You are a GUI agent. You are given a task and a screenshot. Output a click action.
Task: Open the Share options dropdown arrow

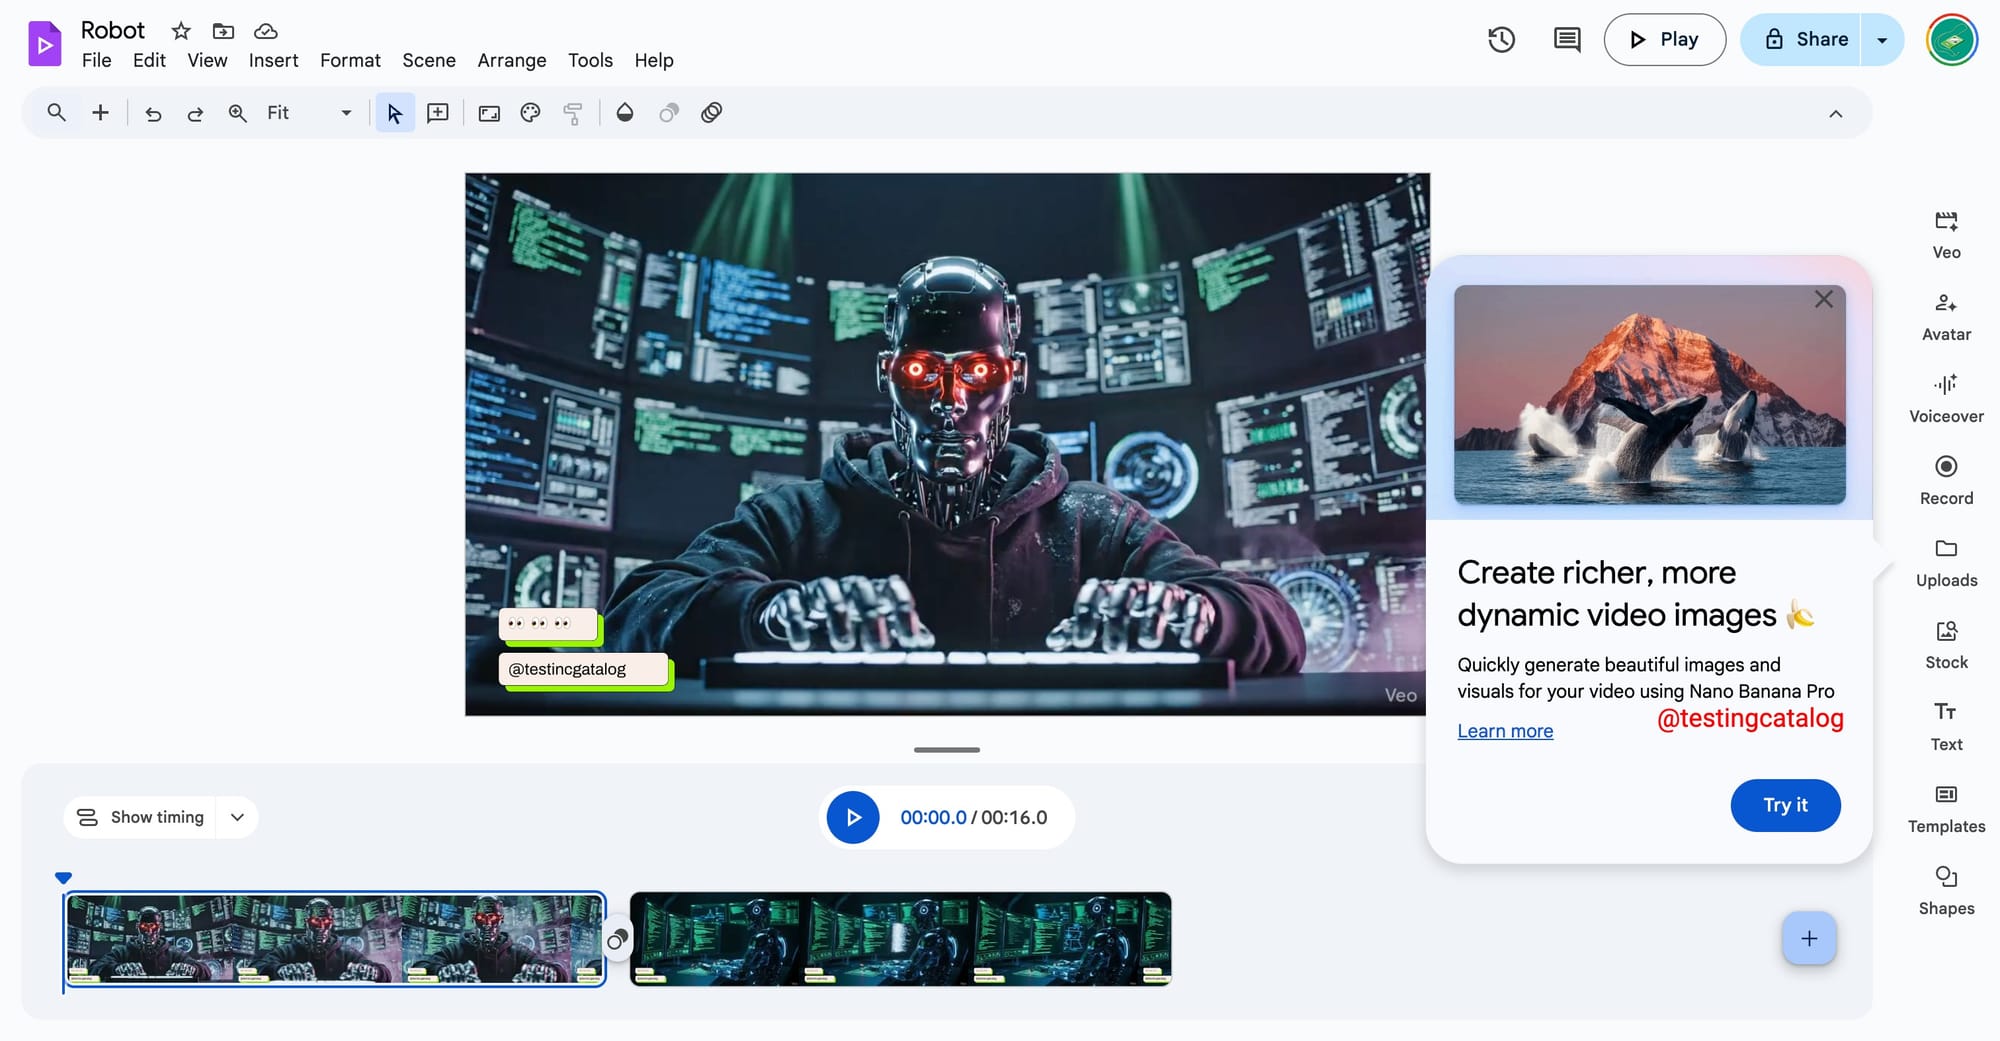click(1882, 40)
